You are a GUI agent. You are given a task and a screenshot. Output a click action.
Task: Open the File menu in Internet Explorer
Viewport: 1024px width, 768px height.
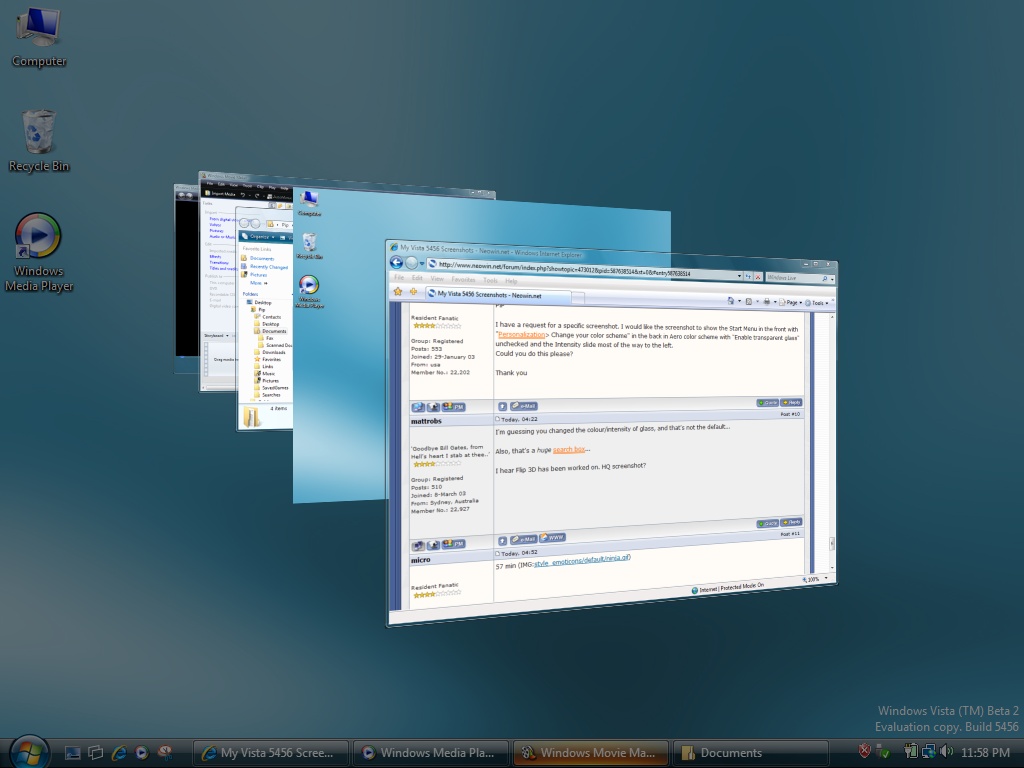[398, 277]
